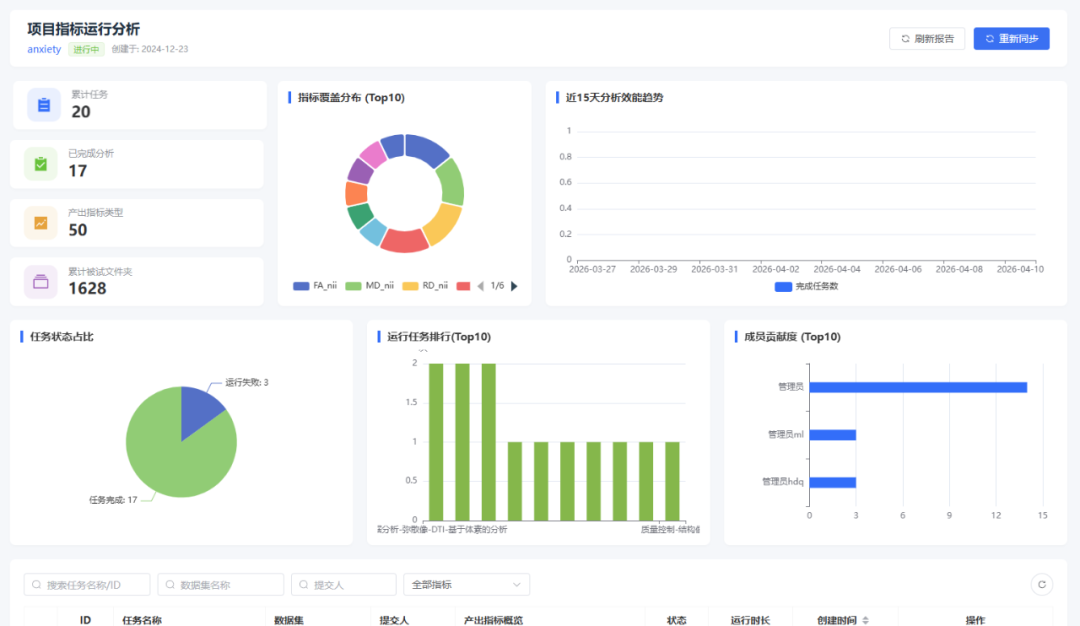The height and width of the screenshot is (626, 1080).
Task: Click search icon in 数据集名称 field
Action: click(170, 585)
